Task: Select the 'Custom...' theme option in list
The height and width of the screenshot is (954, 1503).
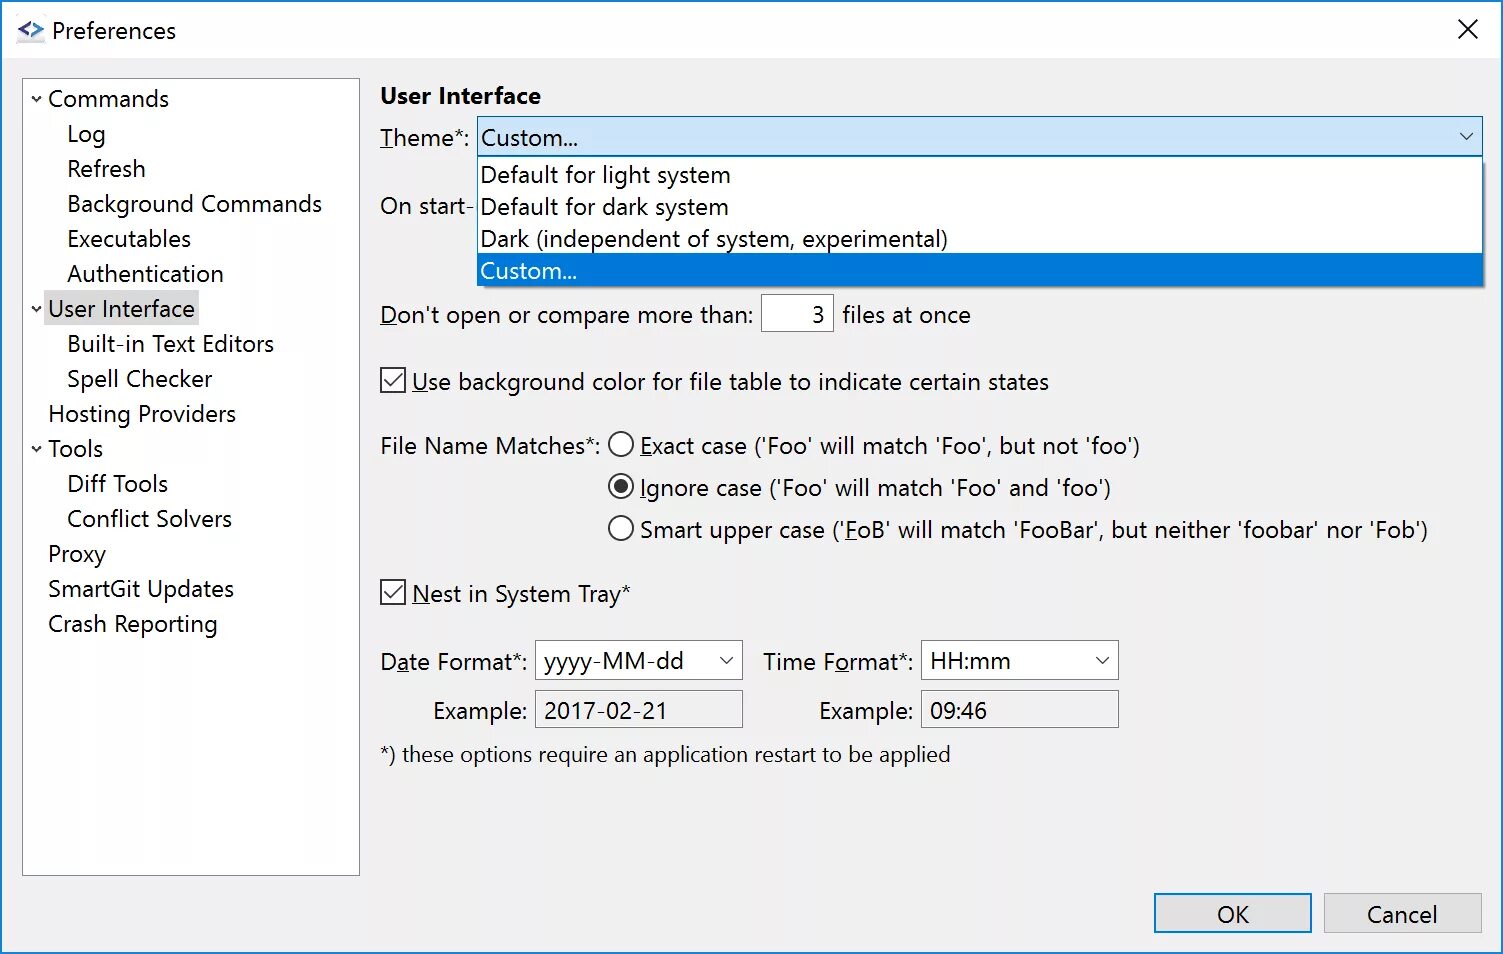Action: click(x=980, y=271)
